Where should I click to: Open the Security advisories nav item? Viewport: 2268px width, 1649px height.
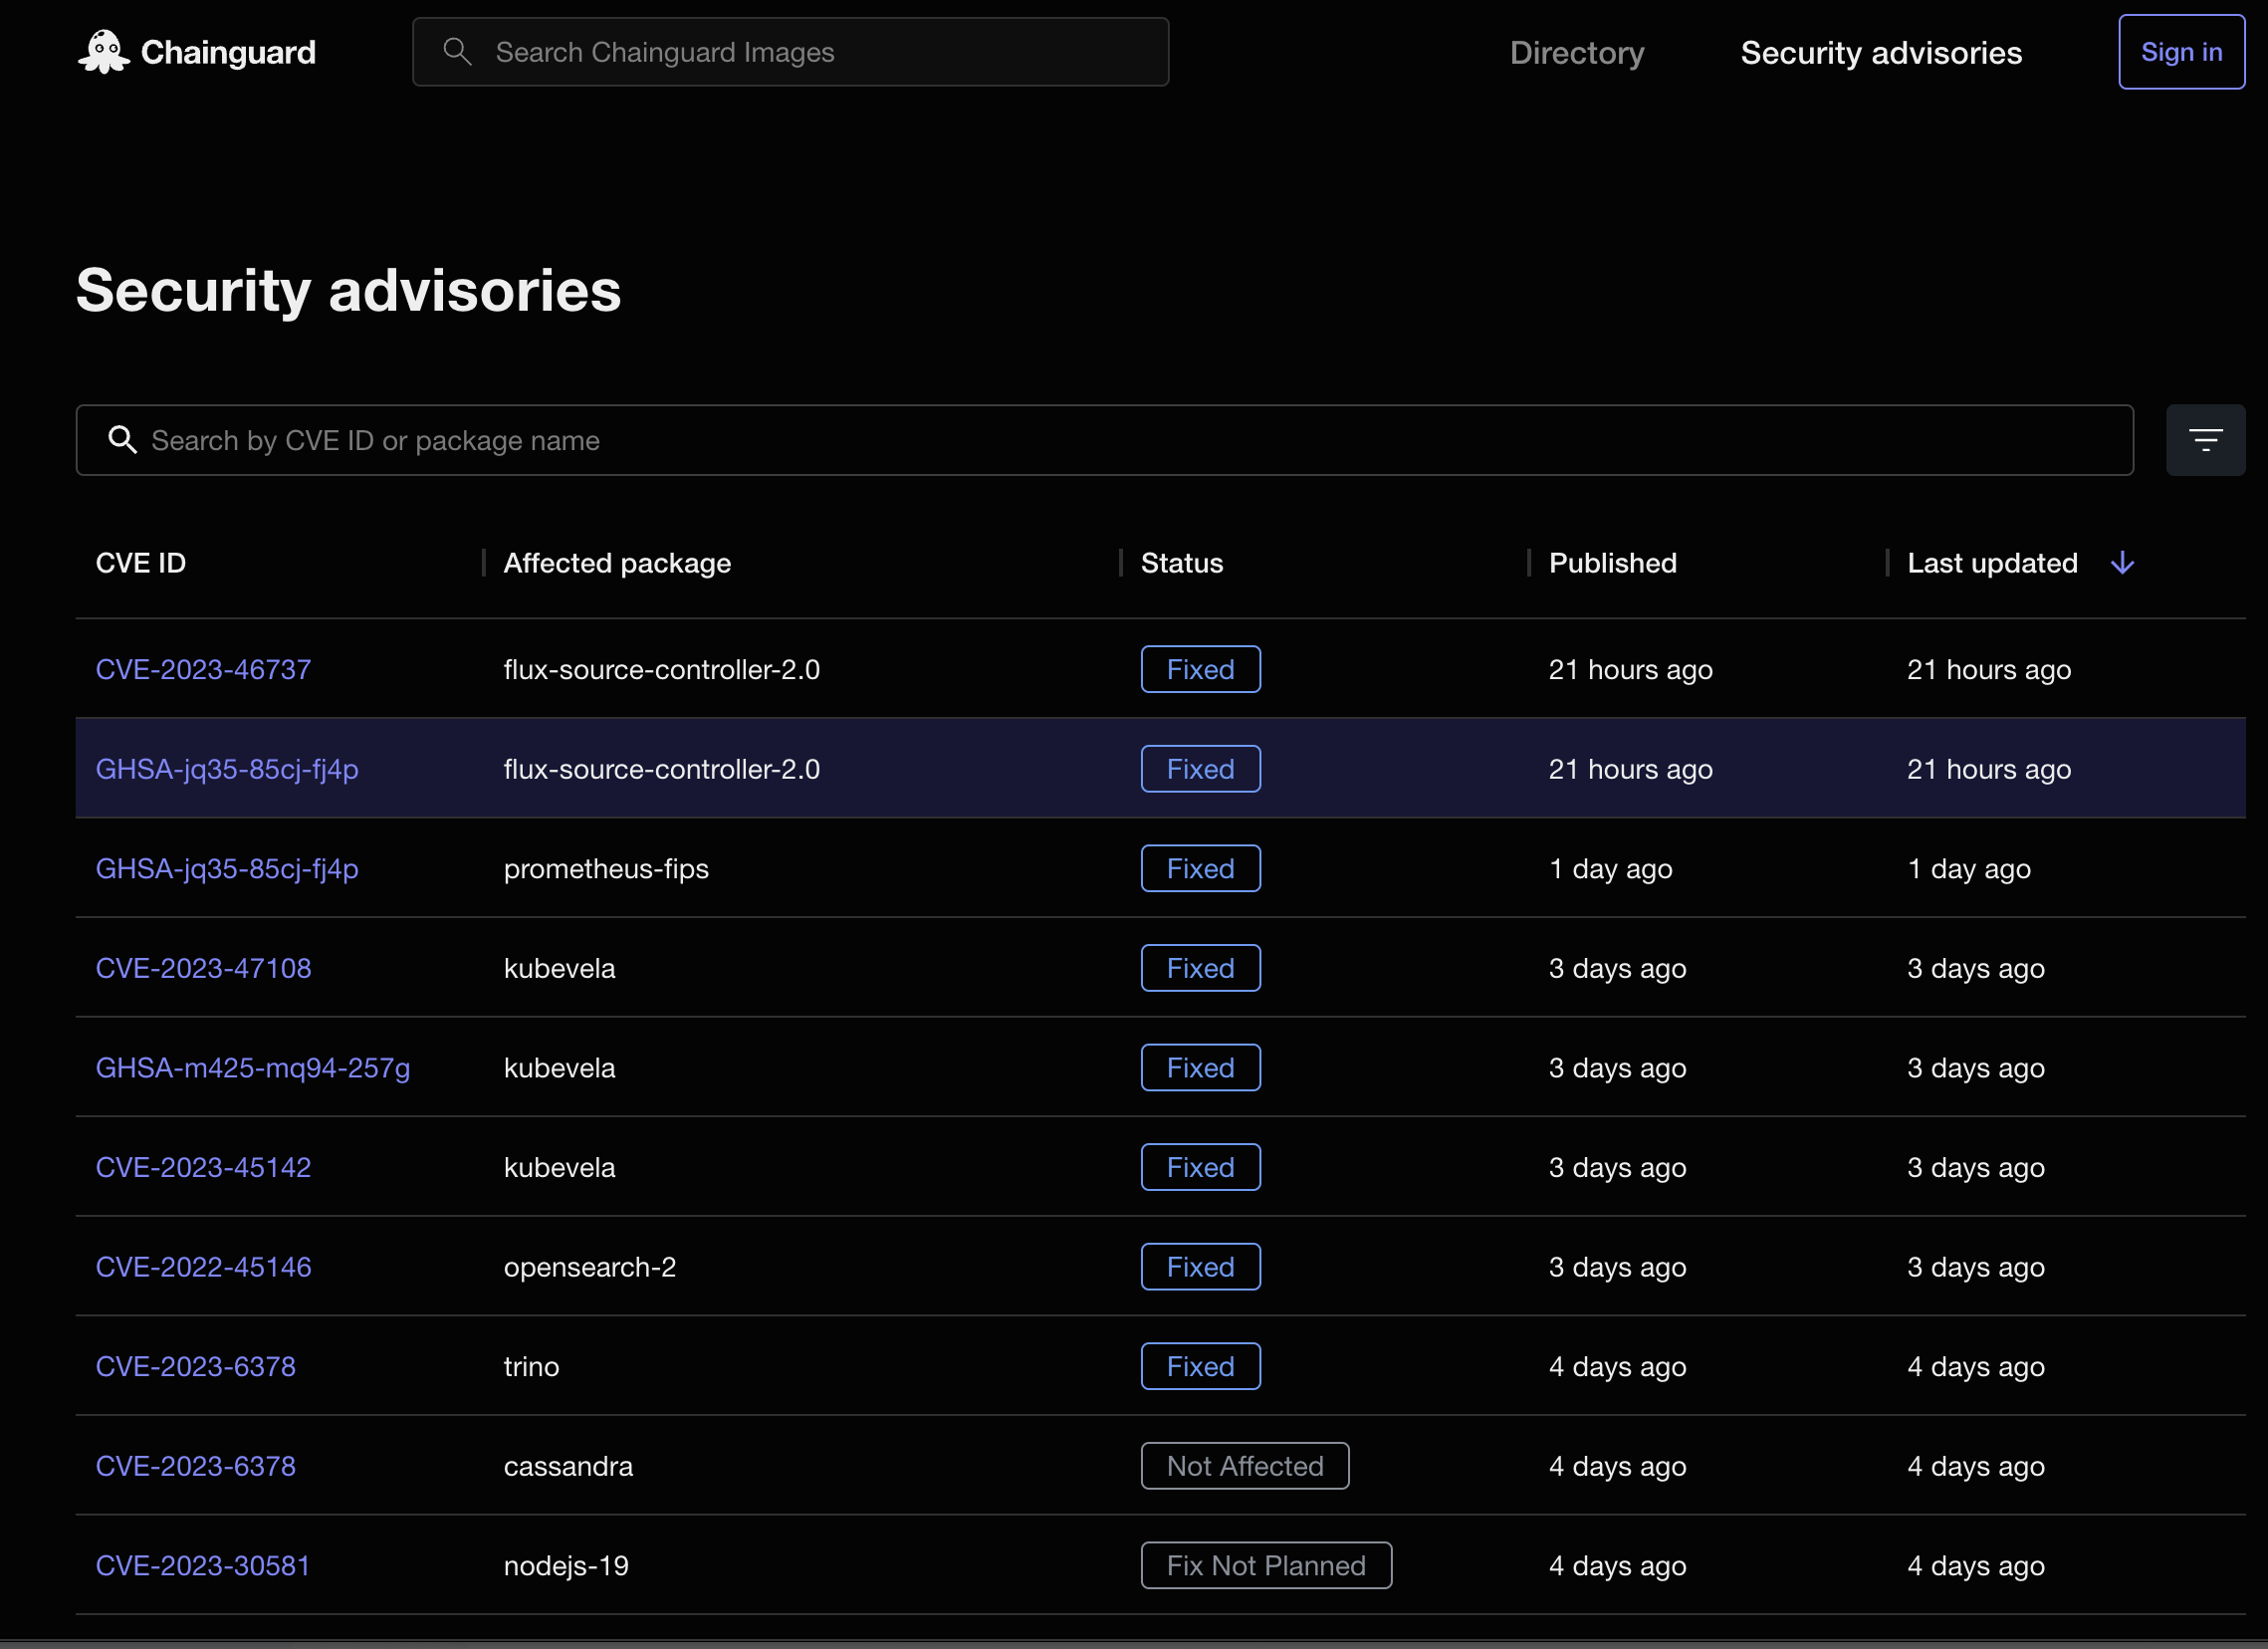1880,52
